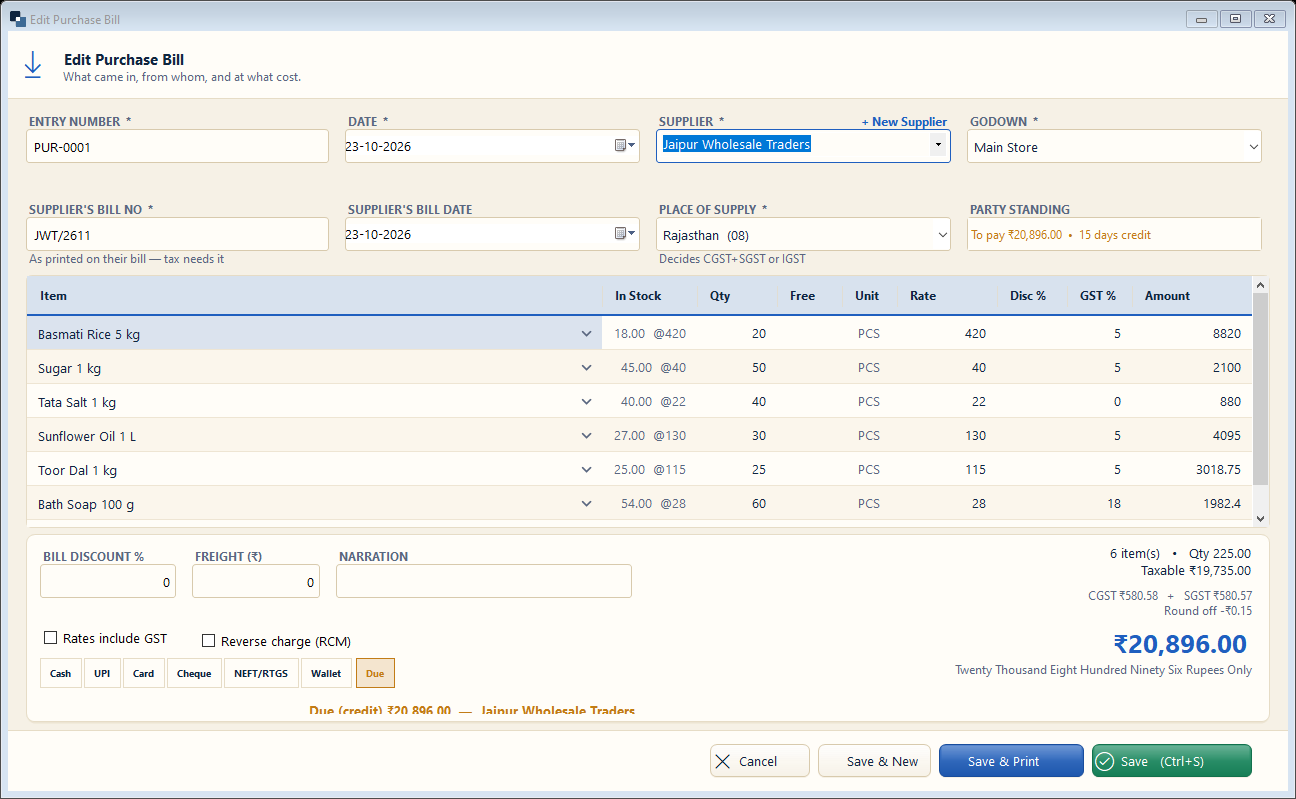Click the item table vertical scrollbar
Image resolution: width=1296 pixels, height=799 pixels.
pos(1260,390)
